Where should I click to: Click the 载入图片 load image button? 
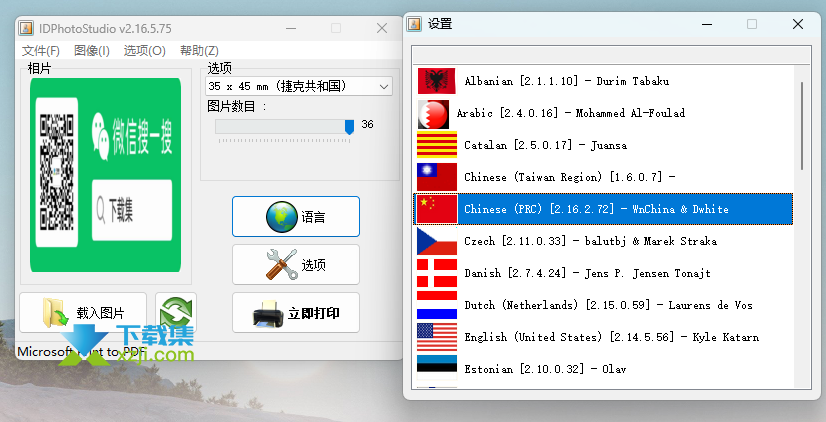83,313
